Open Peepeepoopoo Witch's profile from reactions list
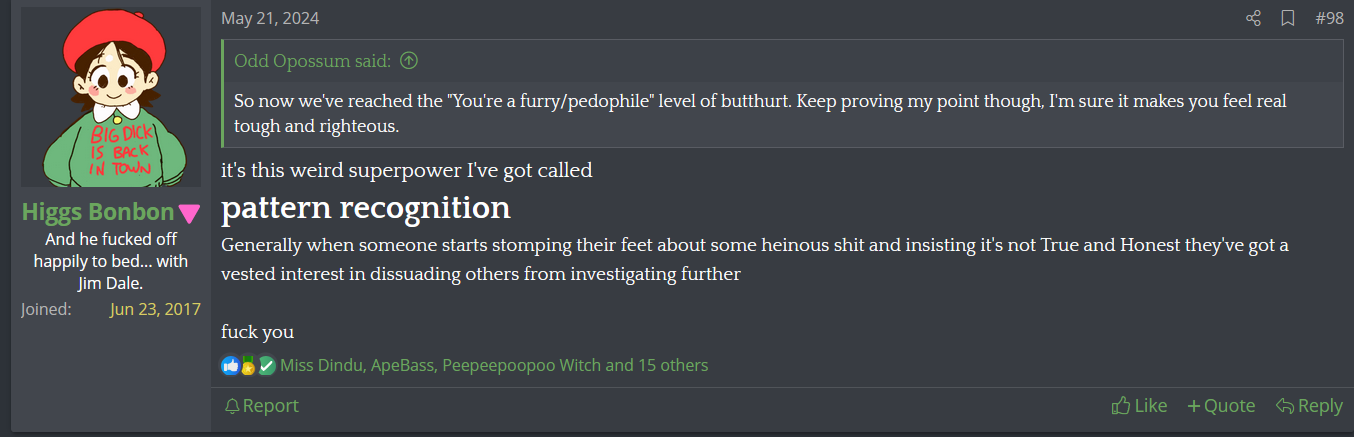 [520, 366]
